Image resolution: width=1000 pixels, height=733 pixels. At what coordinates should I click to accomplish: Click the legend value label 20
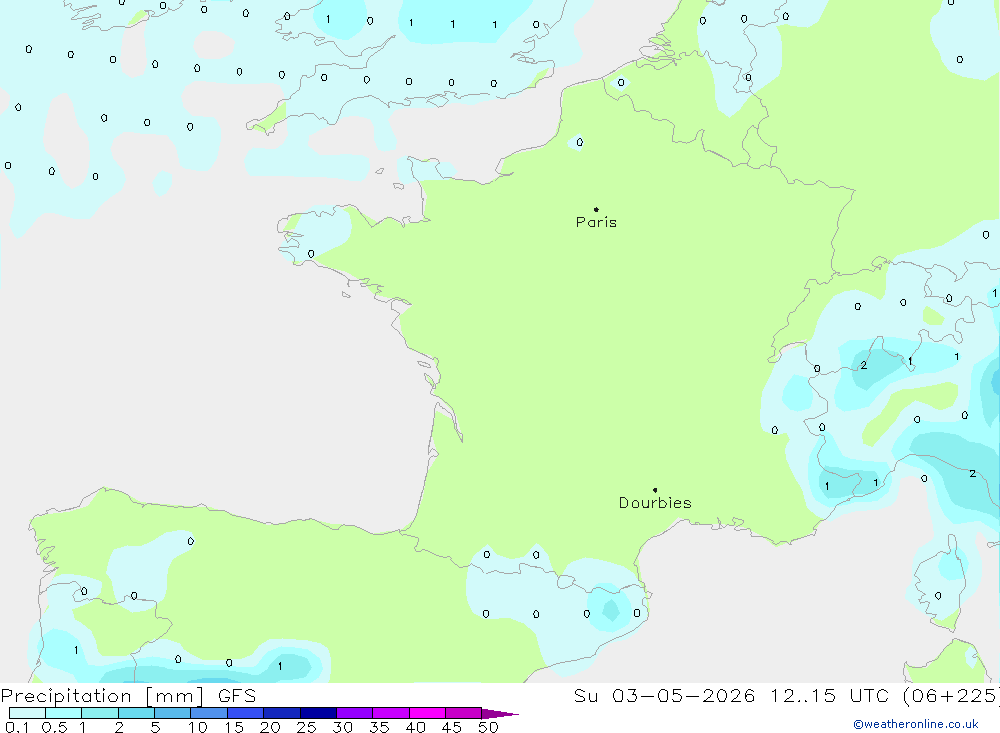click(270, 727)
